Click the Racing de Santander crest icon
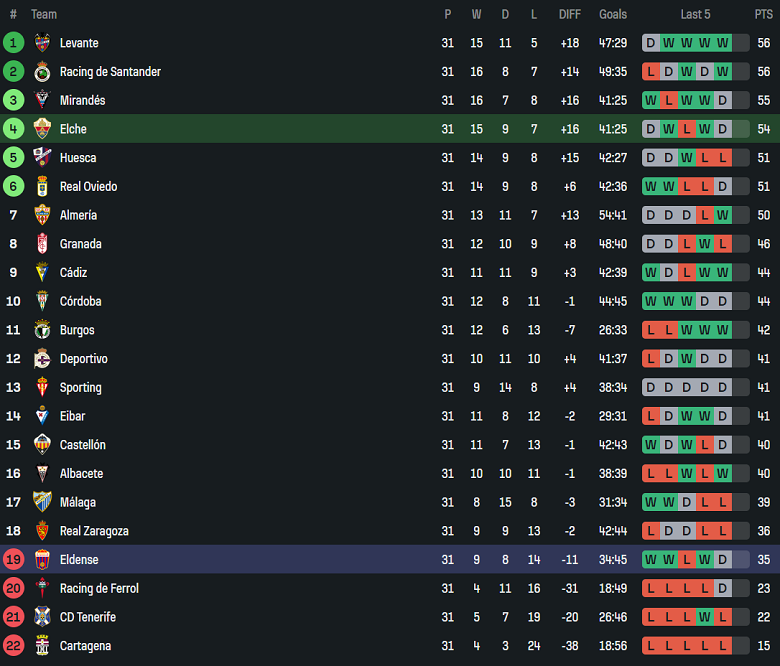This screenshot has width=780, height=666. (x=42, y=72)
